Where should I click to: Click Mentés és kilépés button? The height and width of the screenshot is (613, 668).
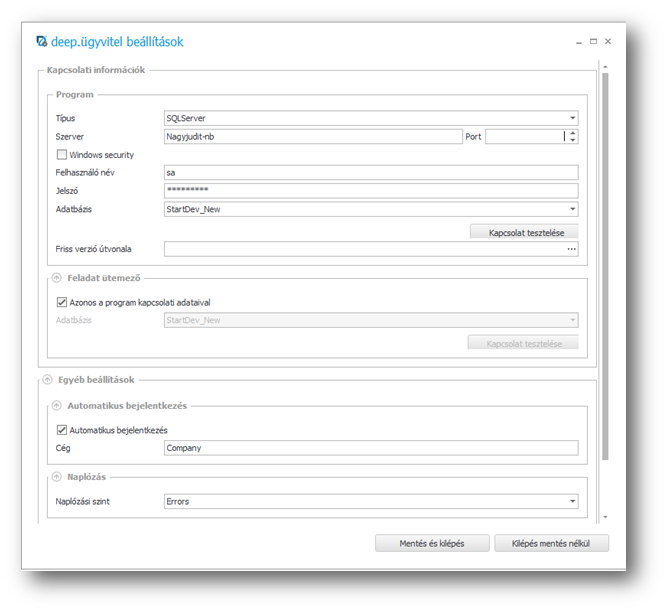(x=432, y=543)
